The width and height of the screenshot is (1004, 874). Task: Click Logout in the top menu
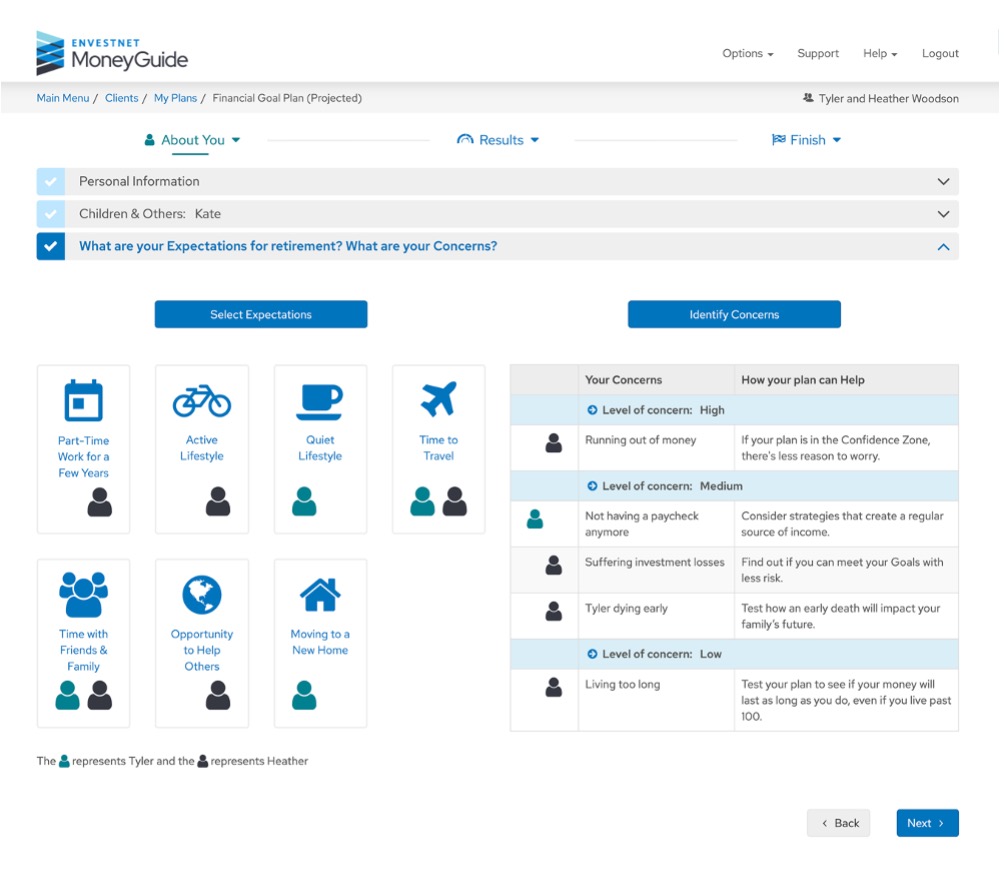click(940, 53)
